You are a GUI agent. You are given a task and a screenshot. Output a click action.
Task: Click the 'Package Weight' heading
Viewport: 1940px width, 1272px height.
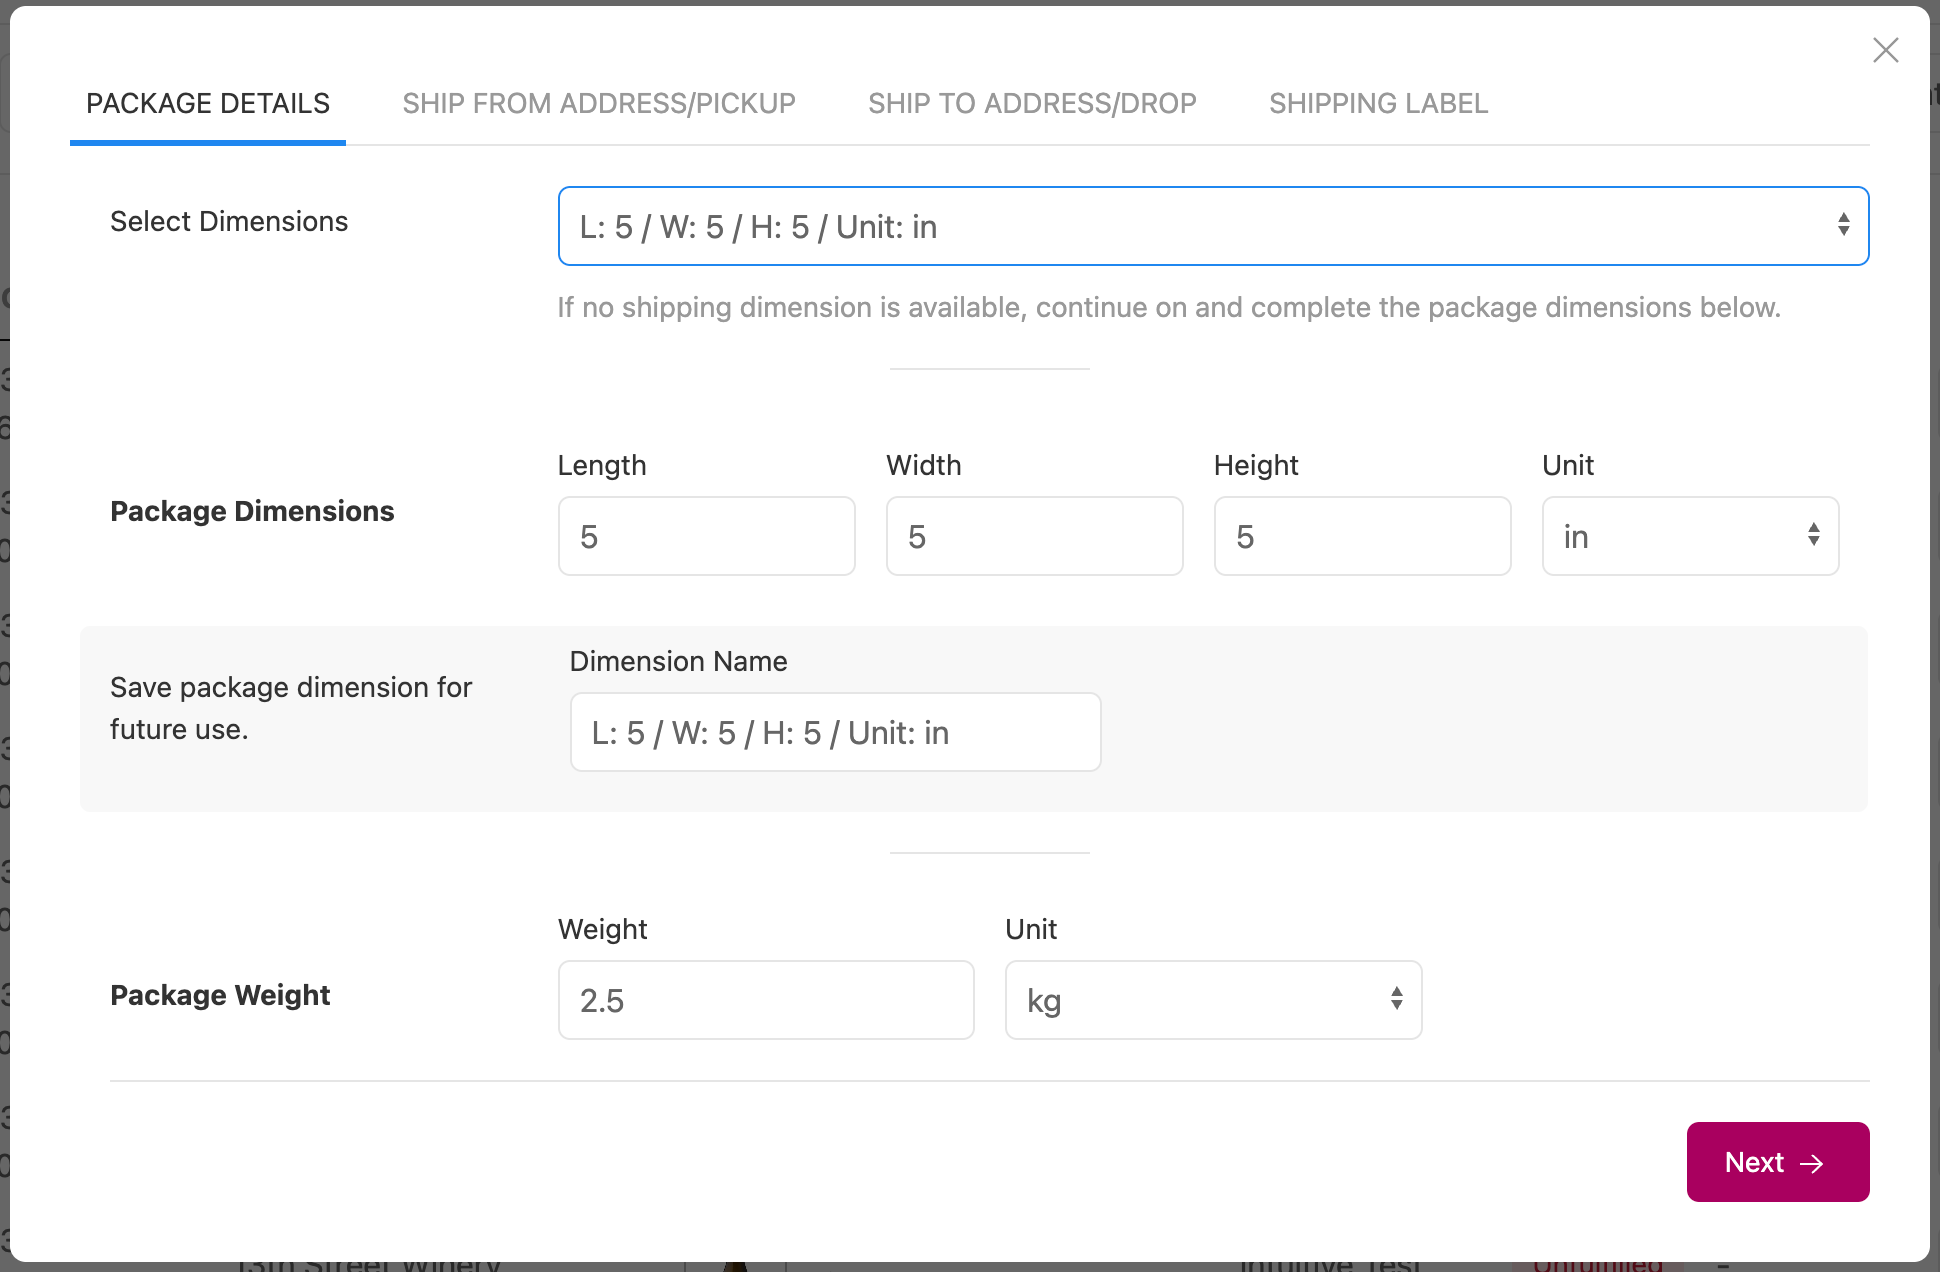220,995
